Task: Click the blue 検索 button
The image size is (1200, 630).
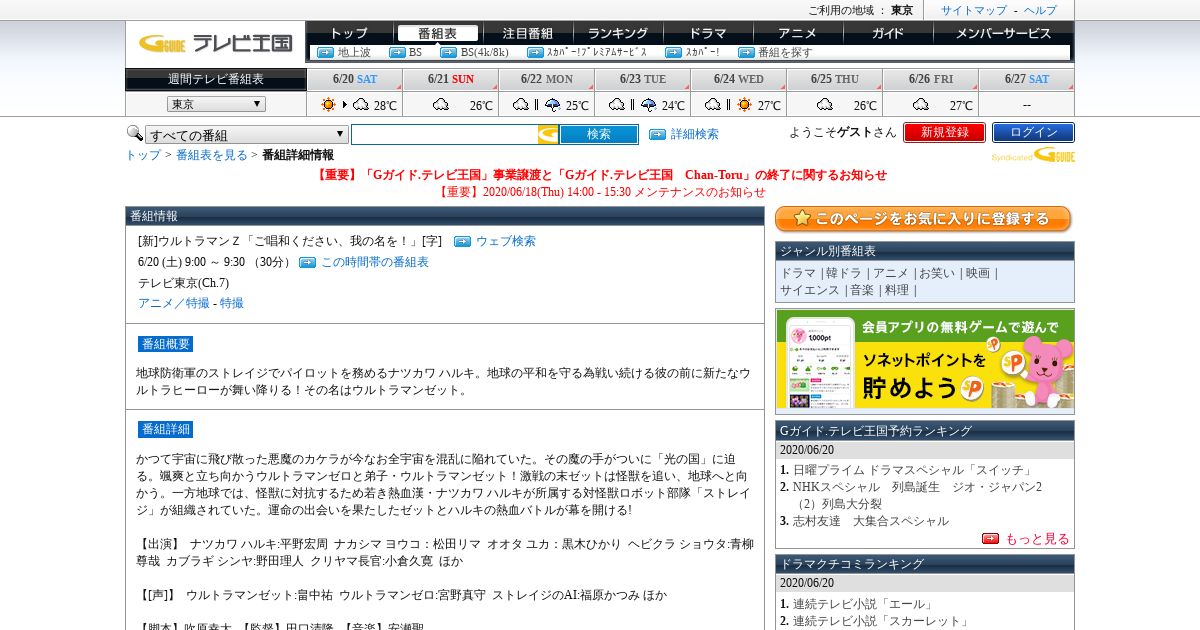Action: 599,134
